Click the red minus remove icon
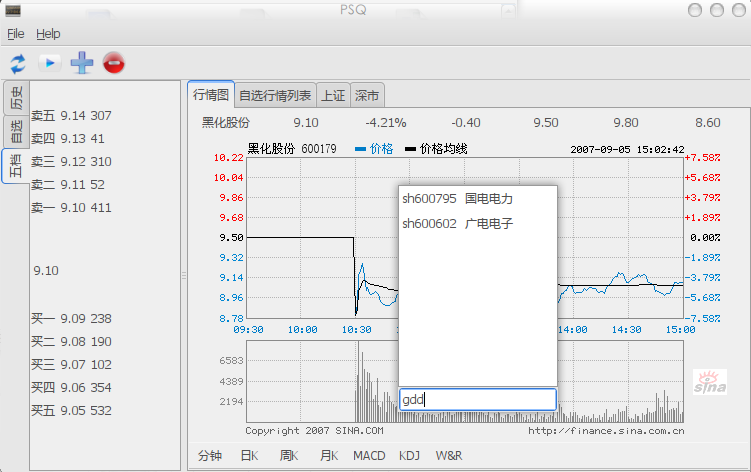 [114, 63]
